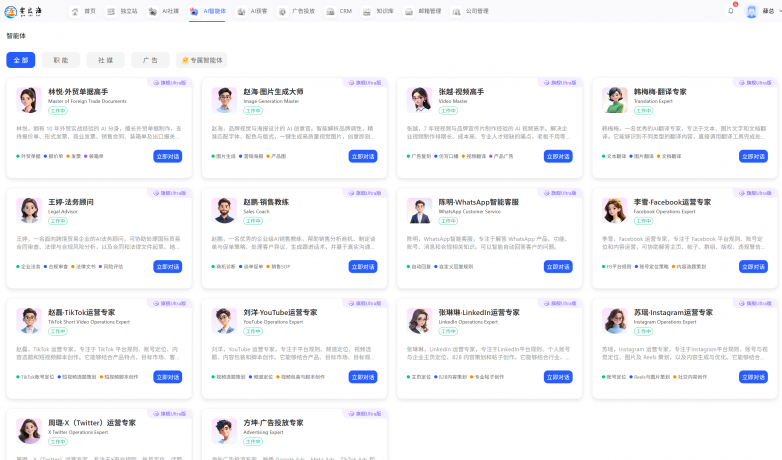Click 方坤's avatar on 广告投放专家 card
The image size is (782, 460).
pos(224,431)
